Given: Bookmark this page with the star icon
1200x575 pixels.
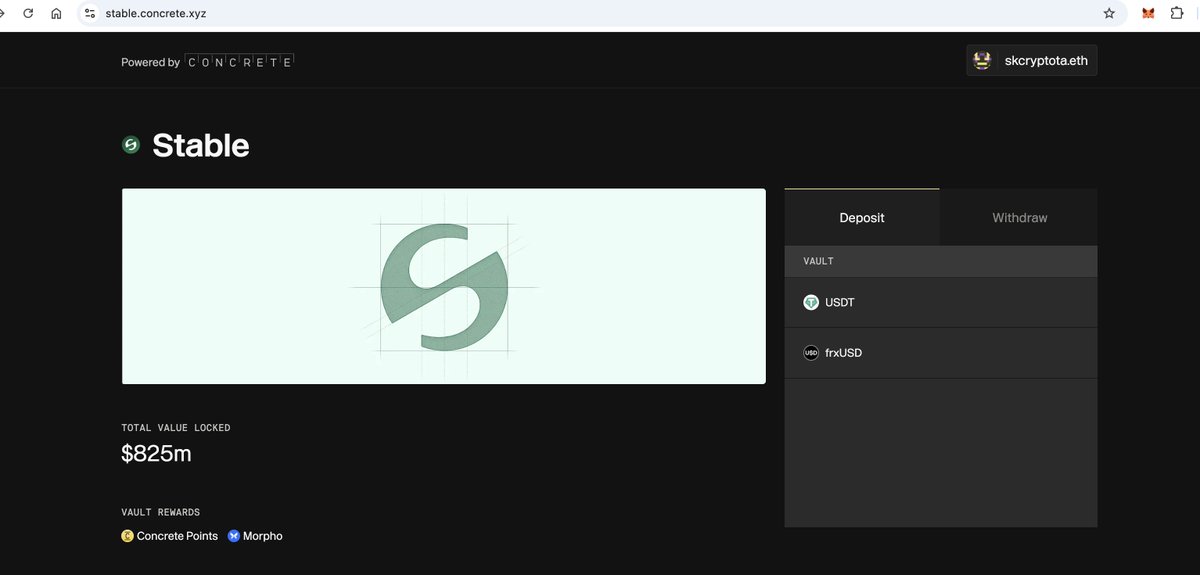Looking at the screenshot, I should pyautogui.click(x=1109, y=13).
